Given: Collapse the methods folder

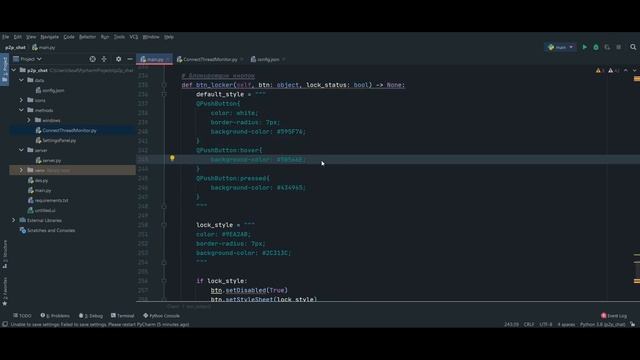Looking at the screenshot, I should pyautogui.click(x=21, y=110).
